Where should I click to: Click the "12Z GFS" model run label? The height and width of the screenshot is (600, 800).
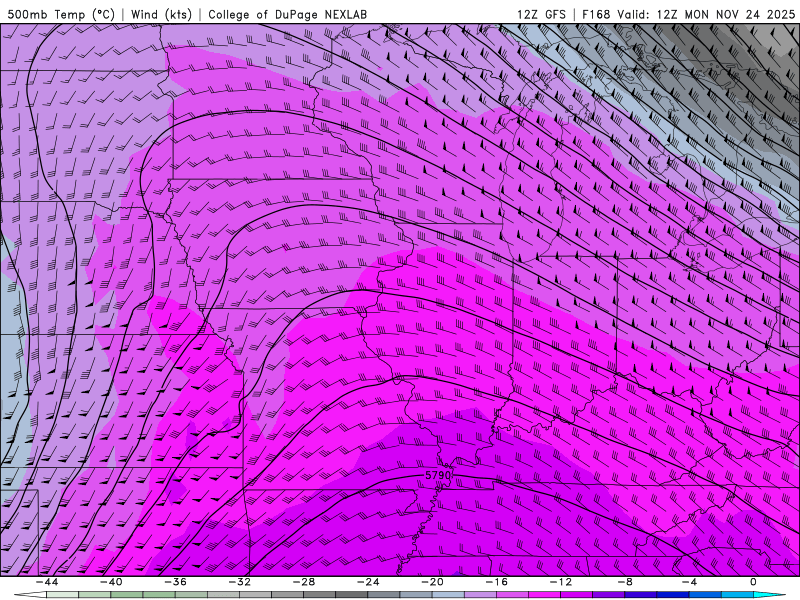click(541, 14)
